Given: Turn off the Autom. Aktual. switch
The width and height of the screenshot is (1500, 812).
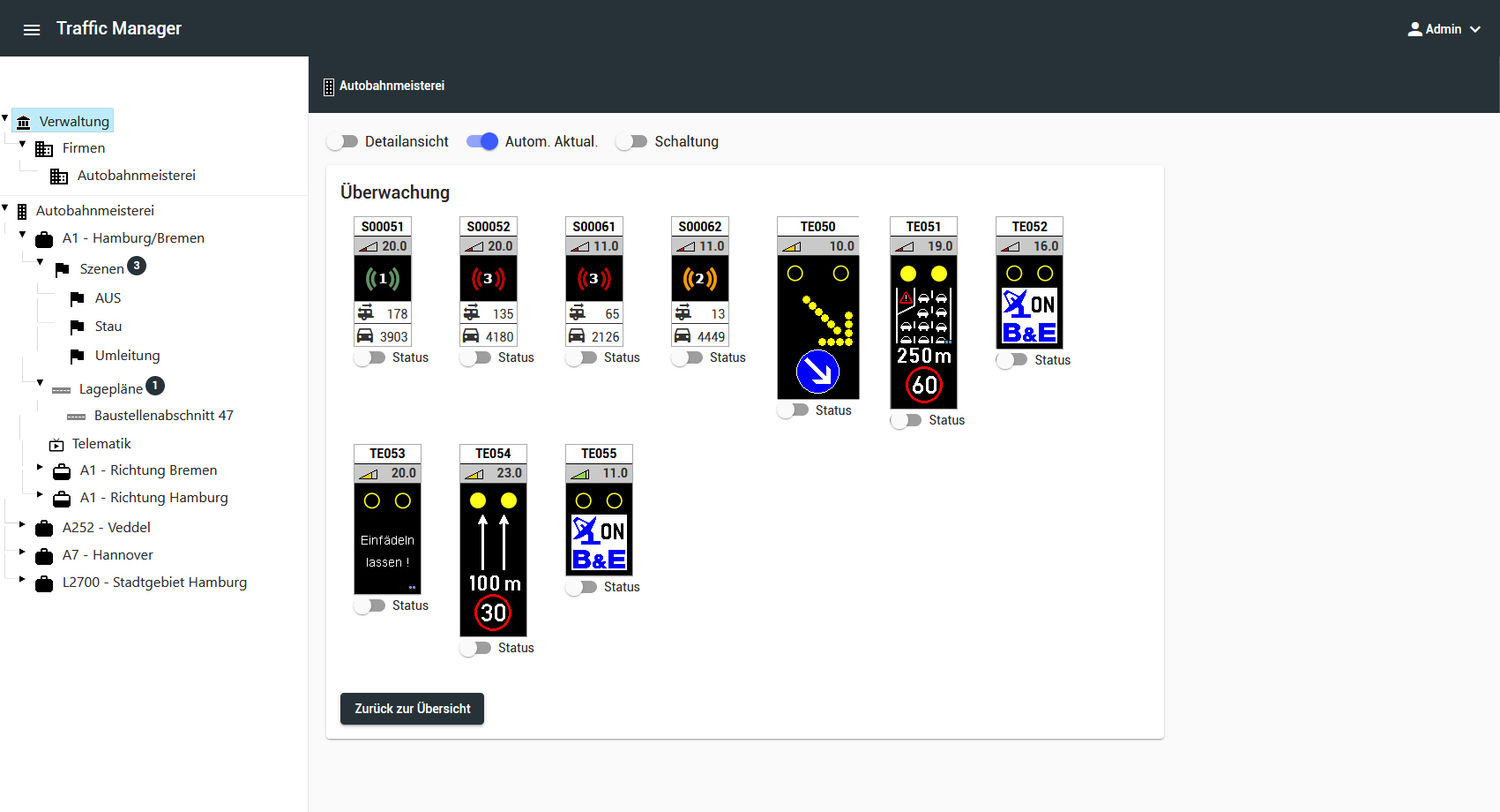Looking at the screenshot, I should click(482, 142).
